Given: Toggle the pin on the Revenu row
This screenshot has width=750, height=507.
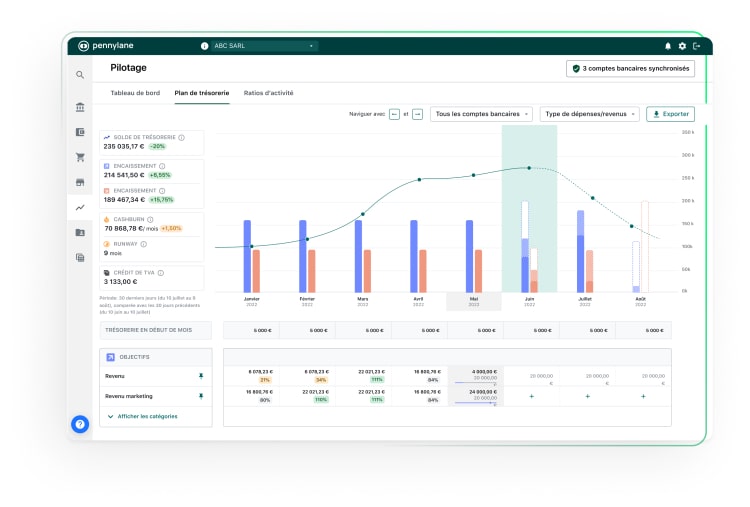Looking at the screenshot, I should (x=201, y=376).
